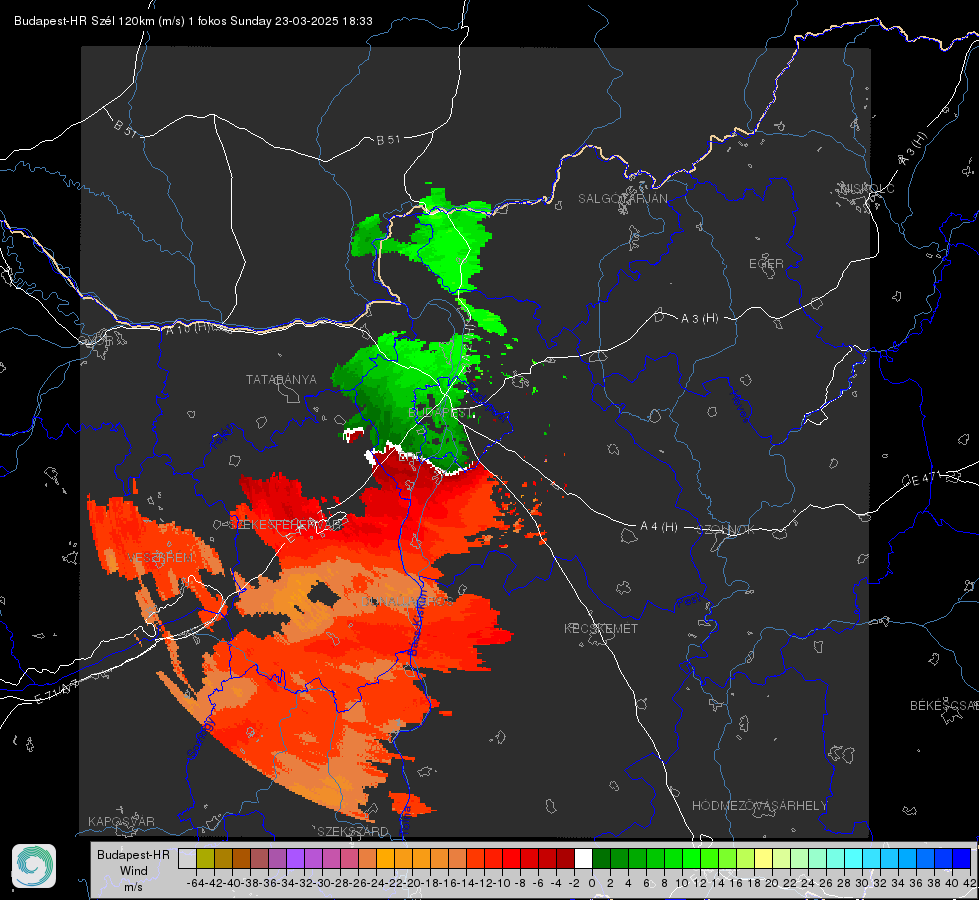Click the '42' value on the legend scale

[x=970, y=883]
